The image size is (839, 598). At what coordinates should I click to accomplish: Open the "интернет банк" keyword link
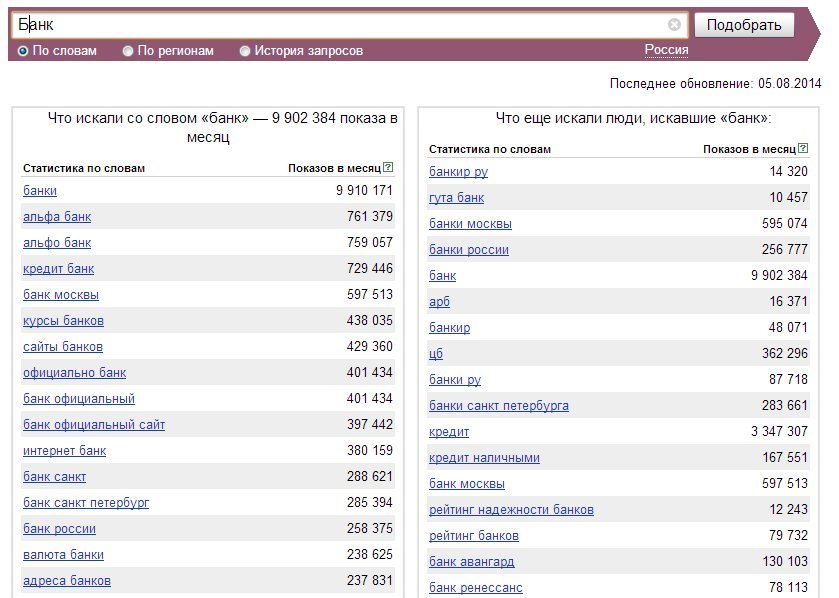point(64,451)
